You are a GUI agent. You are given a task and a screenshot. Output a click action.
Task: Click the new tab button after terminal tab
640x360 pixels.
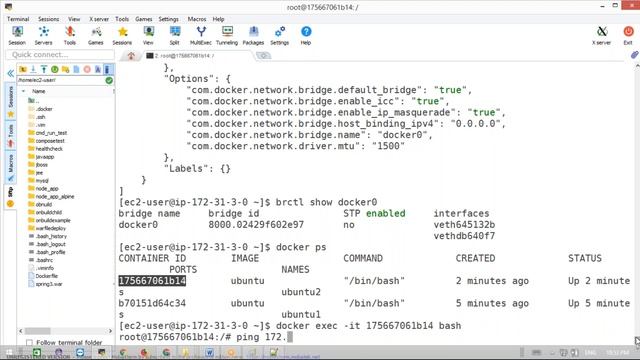264,56
